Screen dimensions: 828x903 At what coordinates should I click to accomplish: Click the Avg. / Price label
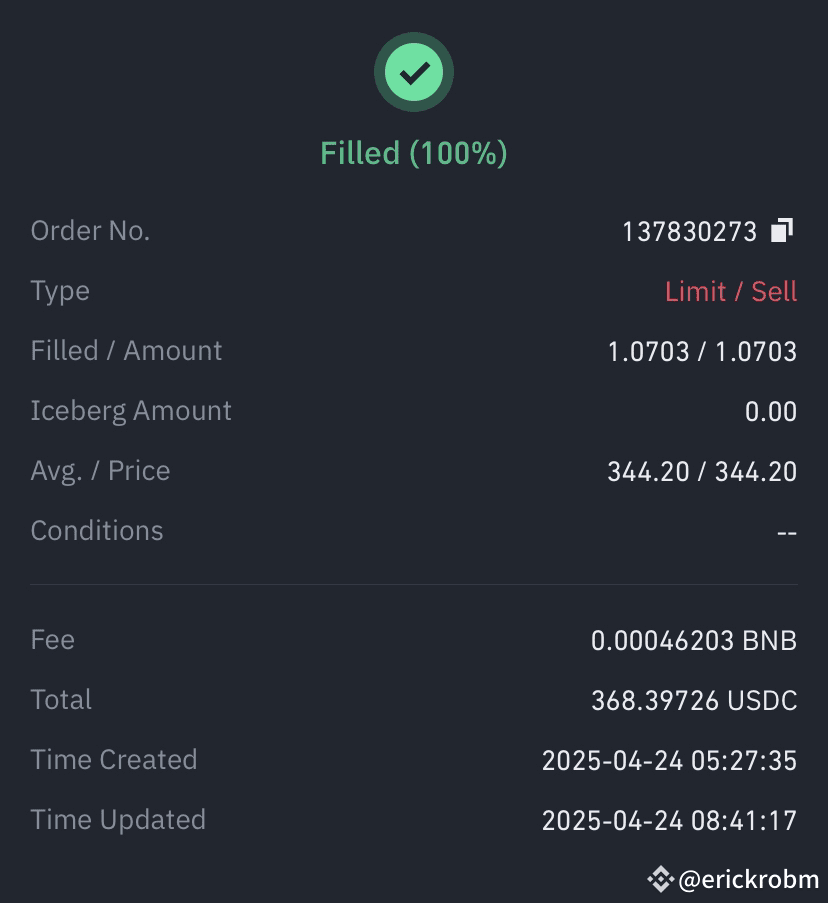click(100, 471)
